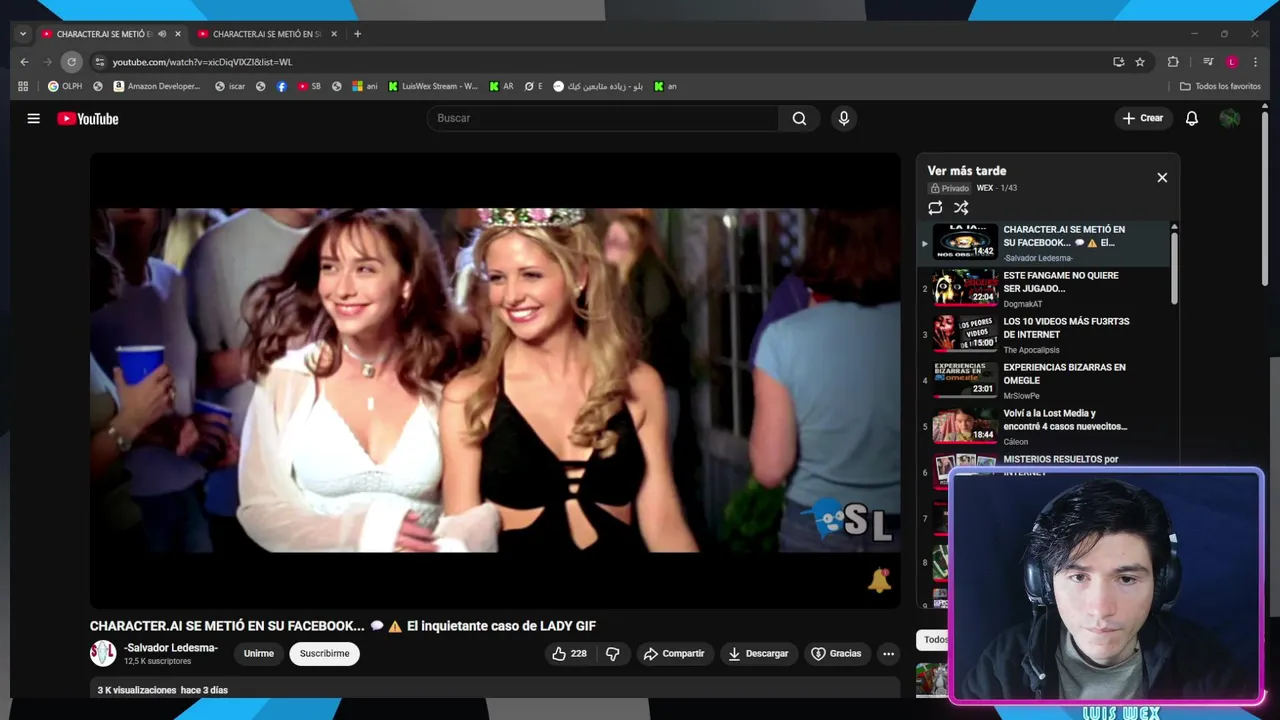The width and height of the screenshot is (1280, 720).
Task: Open media controls icon in Chrome toolbar
Action: click(x=1208, y=62)
